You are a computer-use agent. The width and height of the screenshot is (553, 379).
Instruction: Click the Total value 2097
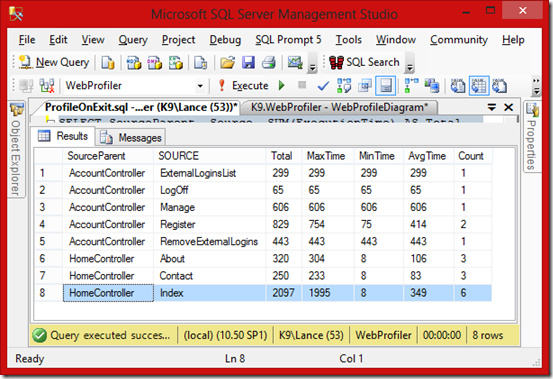[284, 293]
